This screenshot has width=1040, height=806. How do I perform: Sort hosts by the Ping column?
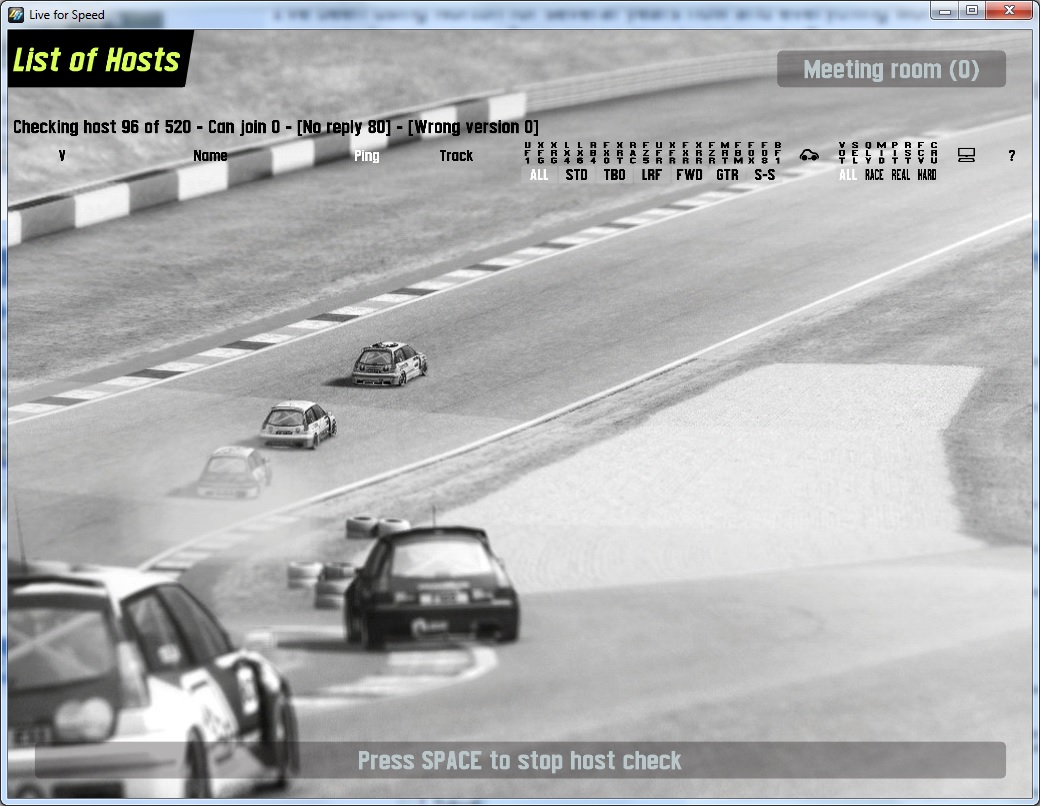click(x=367, y=156)
